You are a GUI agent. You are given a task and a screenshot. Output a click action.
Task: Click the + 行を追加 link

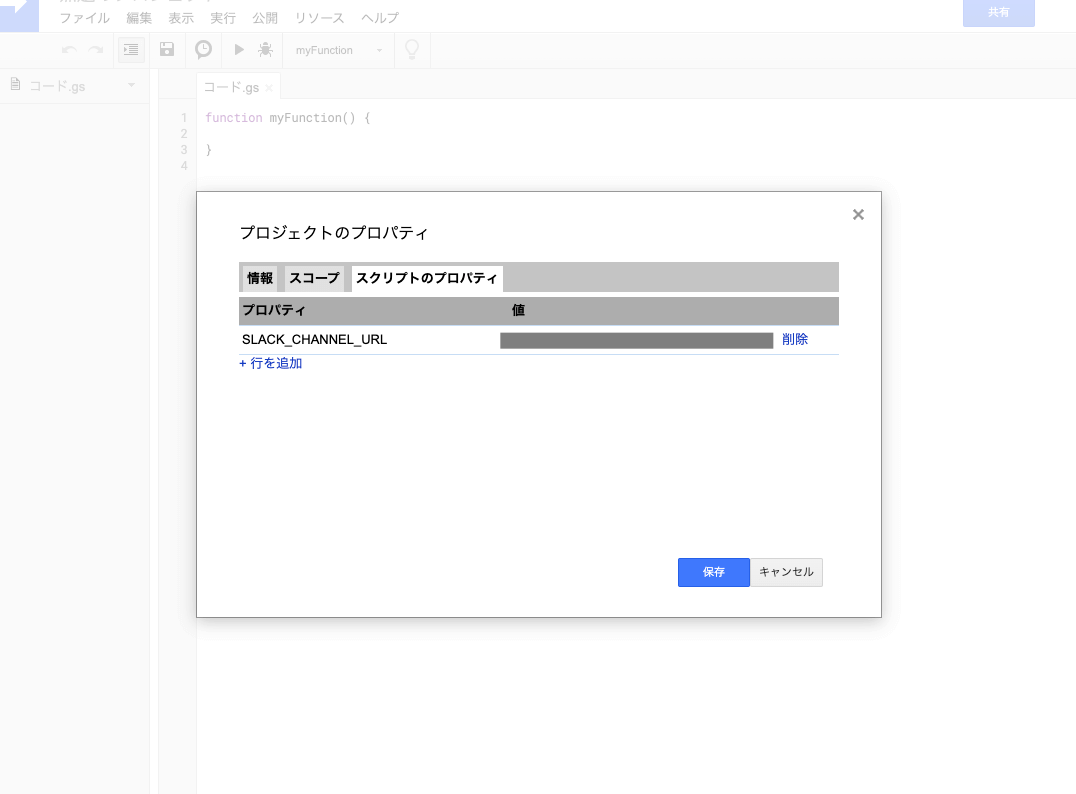coord(271,363)
